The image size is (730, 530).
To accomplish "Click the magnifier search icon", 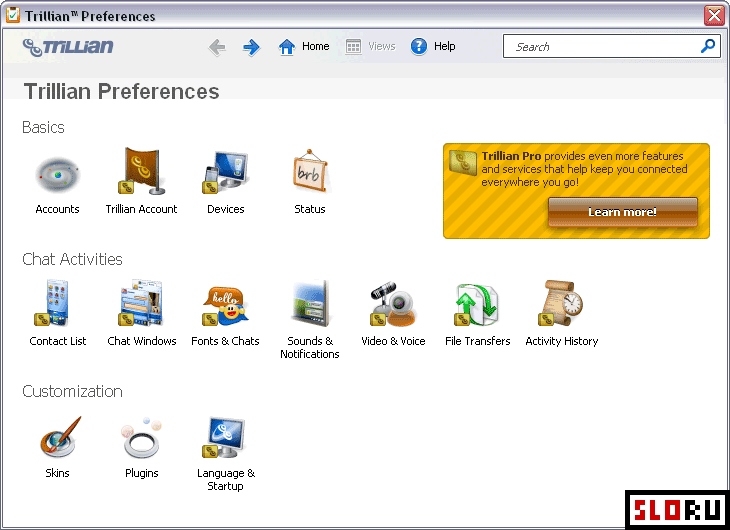I will pyautogui.click(x=708, y=46).
